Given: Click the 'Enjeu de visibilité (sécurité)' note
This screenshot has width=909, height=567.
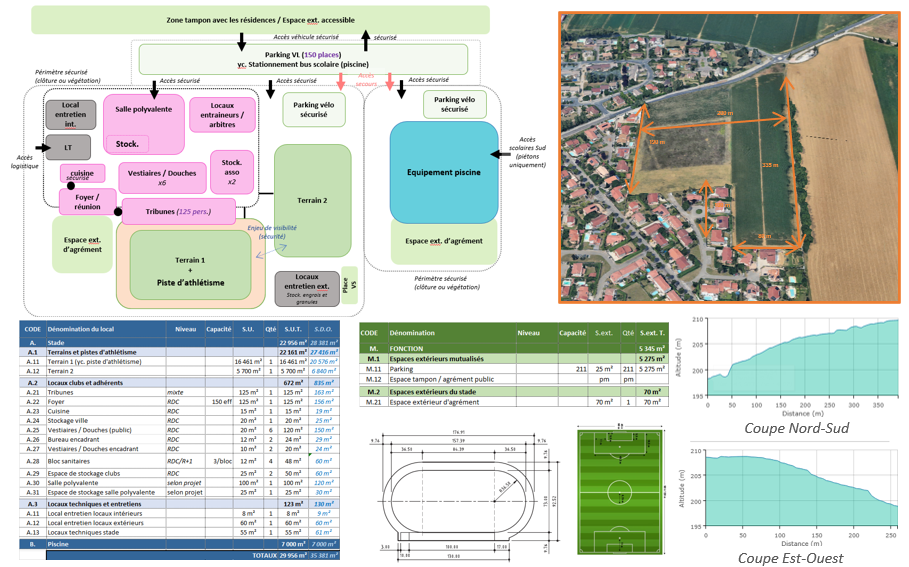Looking at the screenshot, I should (272, 232).
